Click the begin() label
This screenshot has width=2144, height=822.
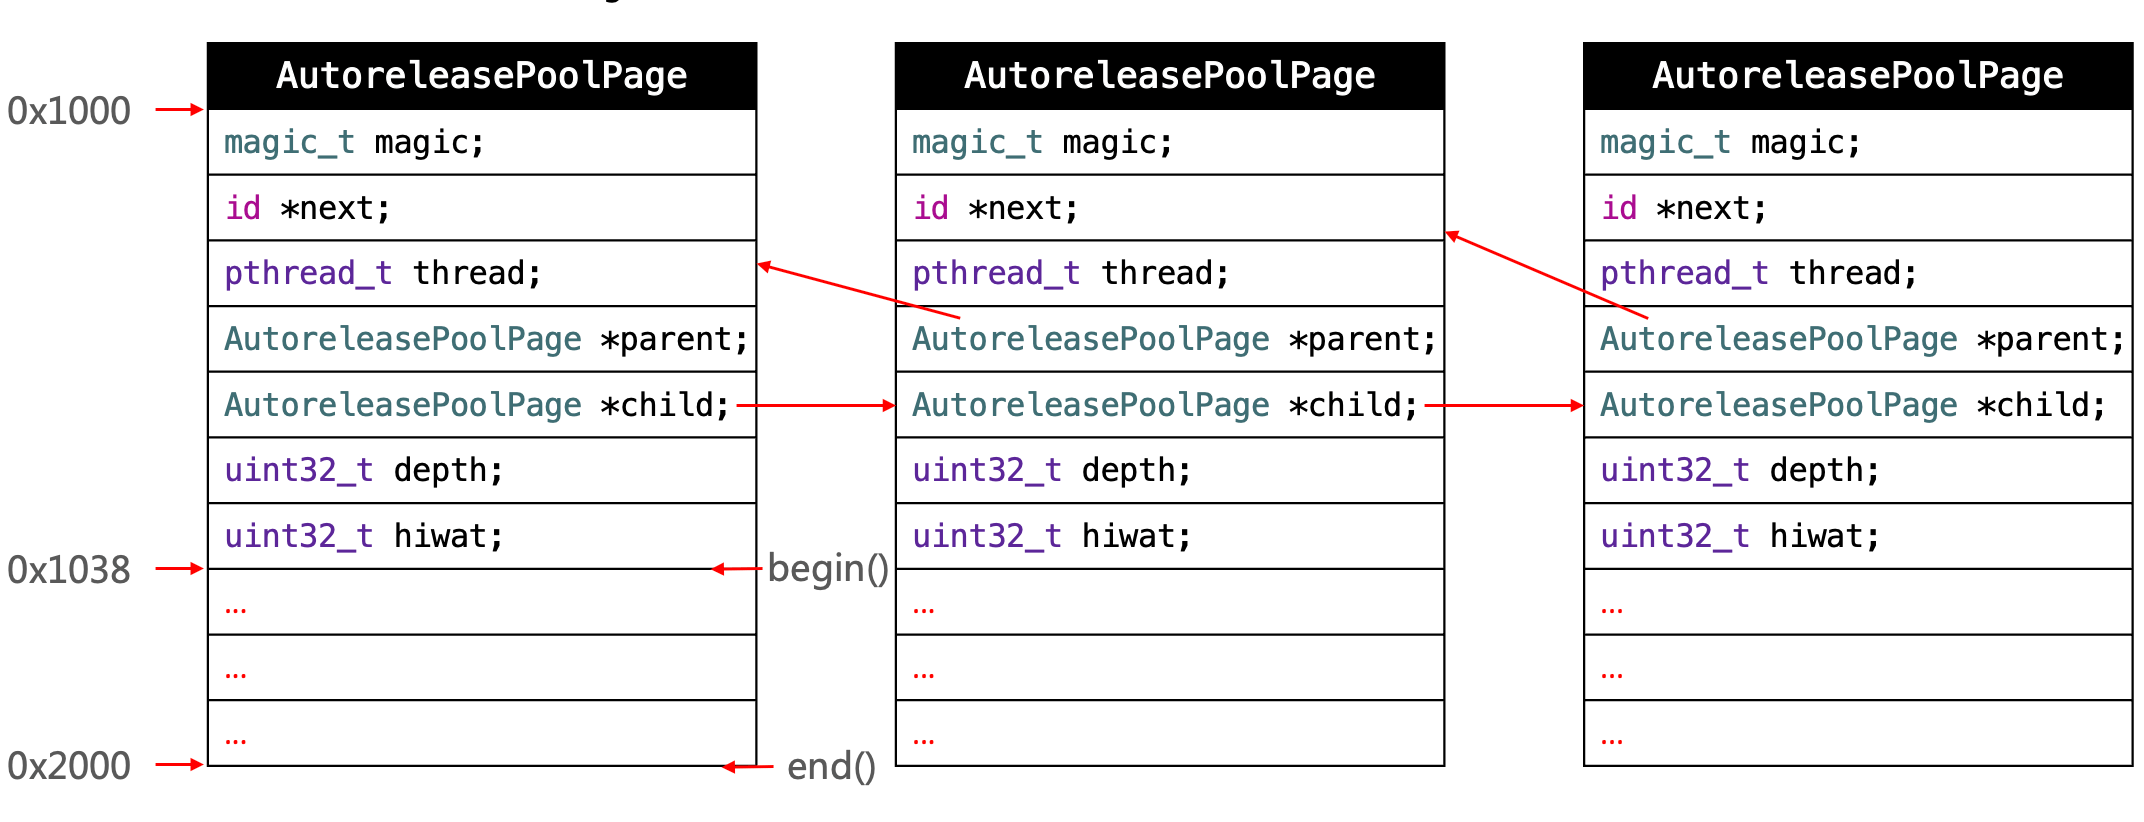(x=828, y=568)
